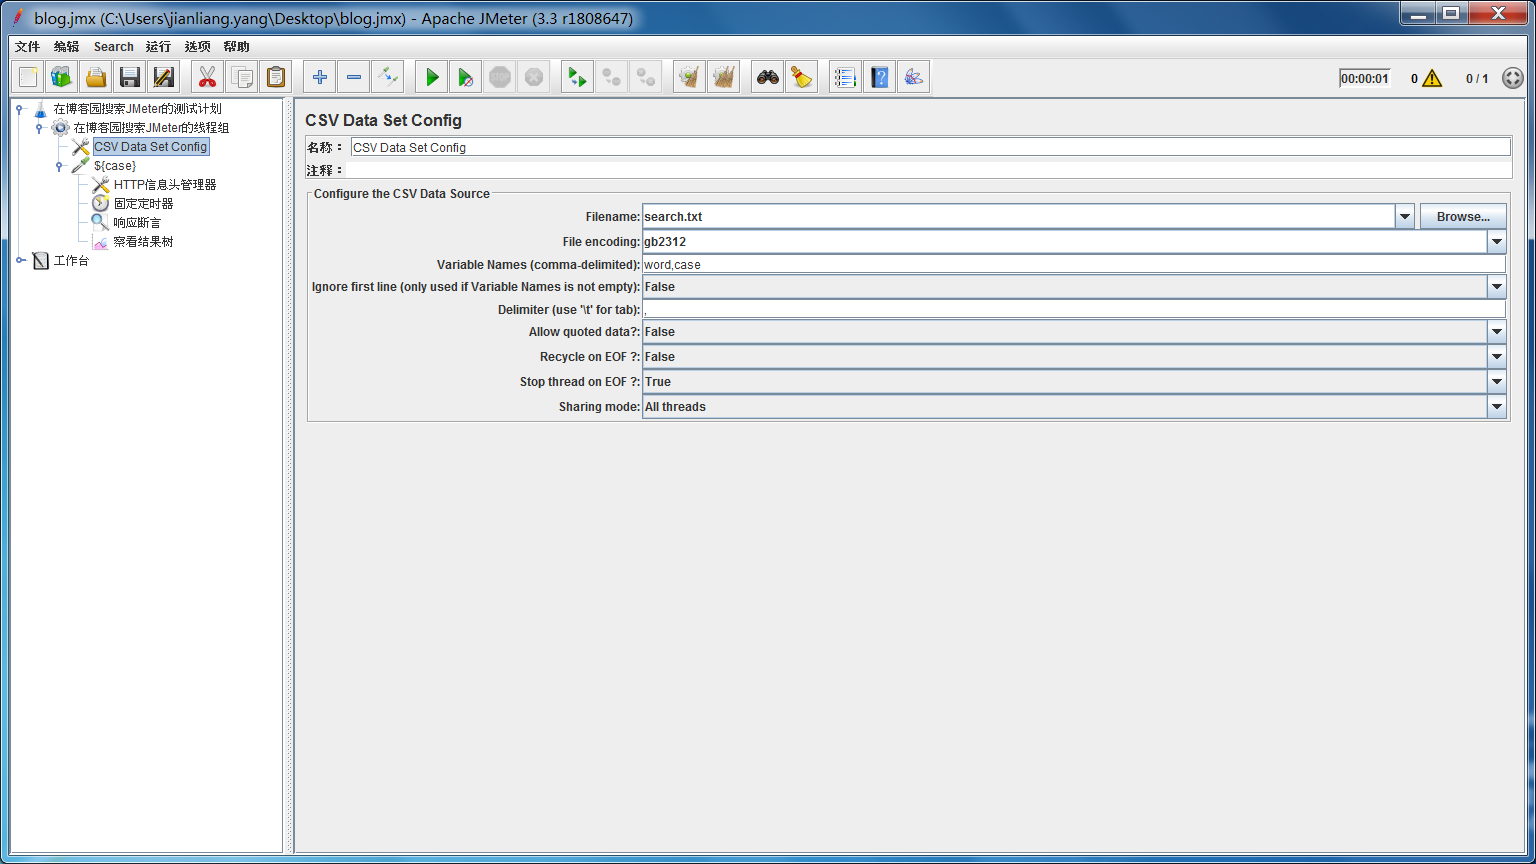Open the Ignore first line dropdown
The width and height of the screenshot is (1536, 864).
(x=1497, y=287)
